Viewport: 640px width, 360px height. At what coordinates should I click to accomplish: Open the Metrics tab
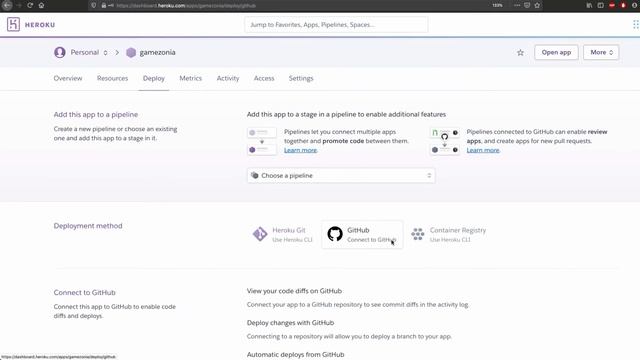[x=191, y=78]
